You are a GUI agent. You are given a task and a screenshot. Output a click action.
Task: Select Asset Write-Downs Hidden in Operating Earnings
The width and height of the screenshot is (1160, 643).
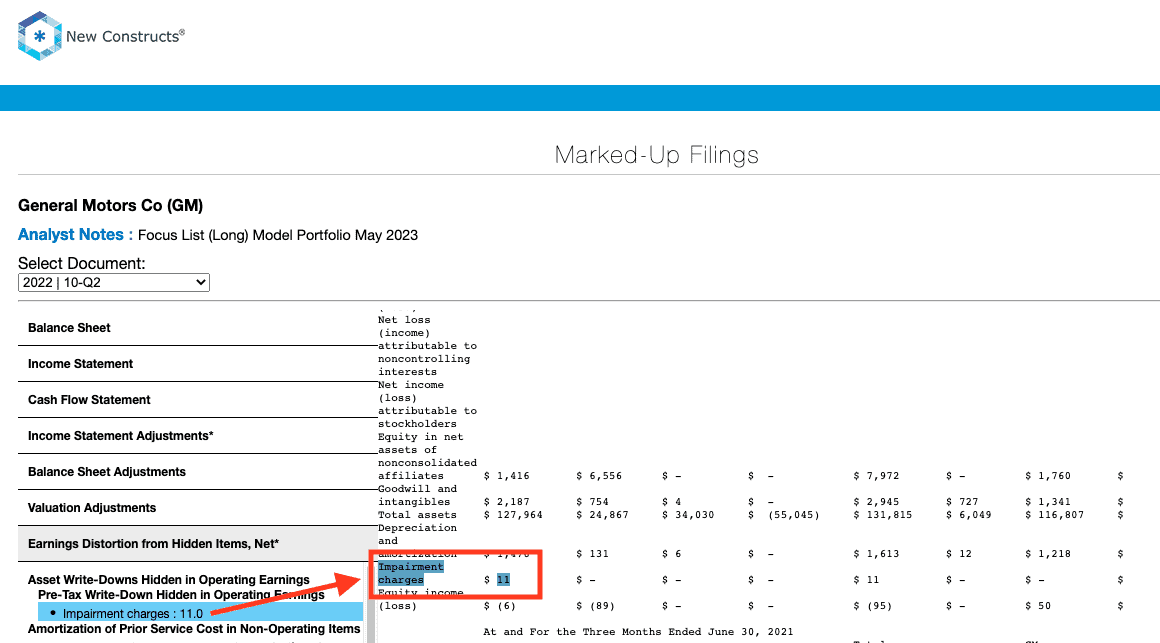[169, 579]
